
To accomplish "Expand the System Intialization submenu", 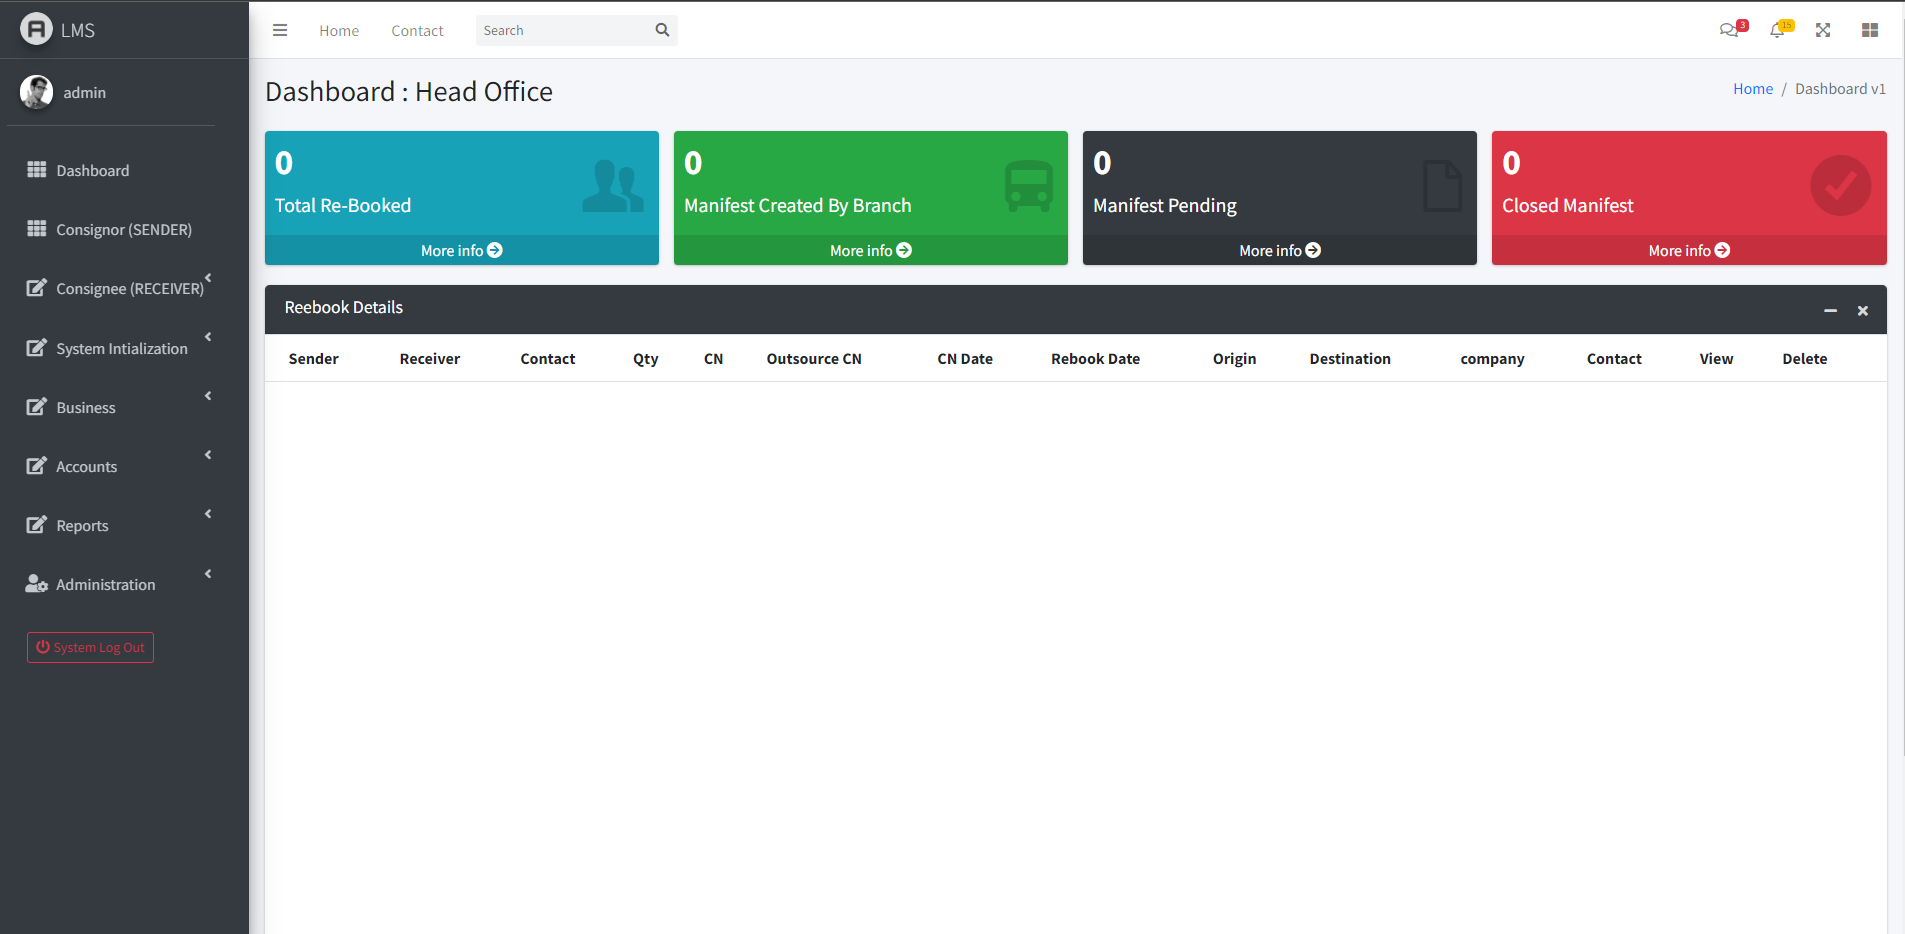I will tap(121, 348).
